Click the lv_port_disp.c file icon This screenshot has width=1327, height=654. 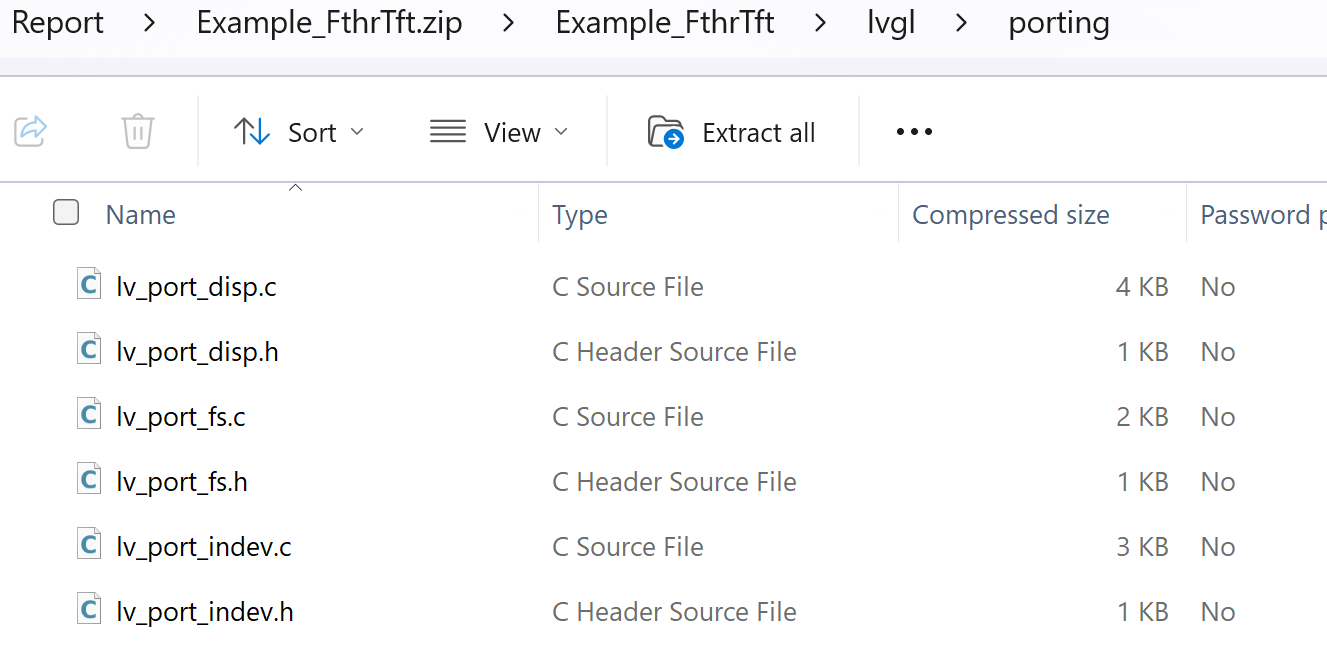tap(89, 285)
